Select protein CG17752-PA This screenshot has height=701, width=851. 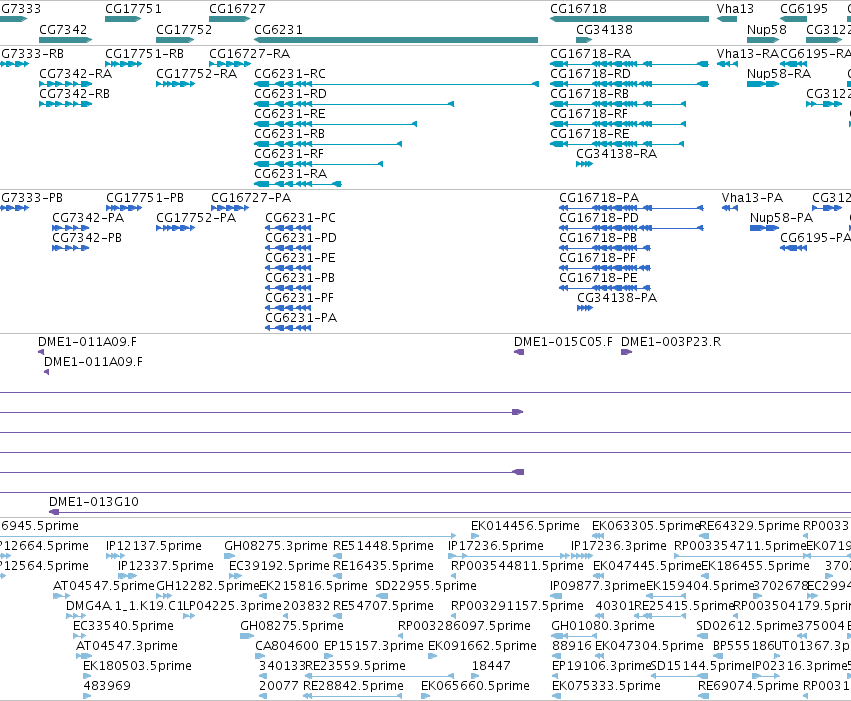tap(196, 218)
